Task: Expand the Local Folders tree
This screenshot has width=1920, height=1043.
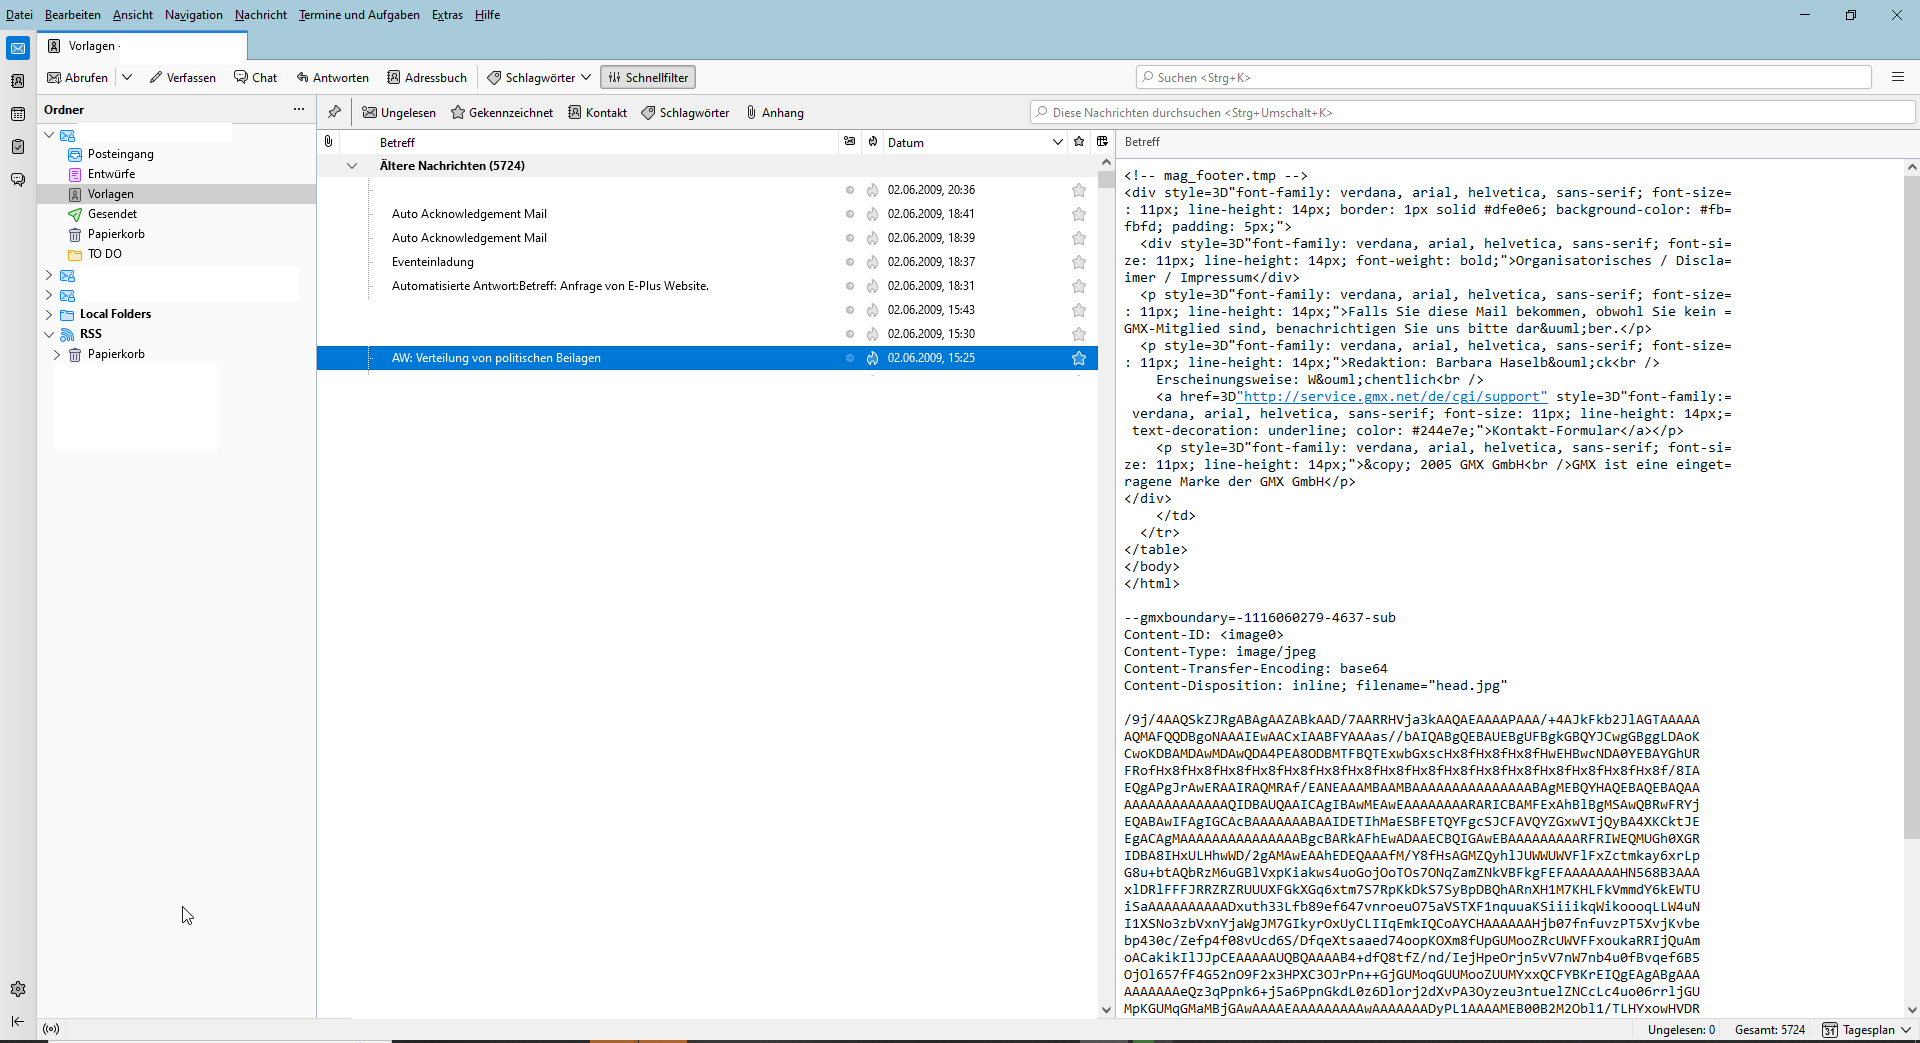Action: point(49,314)
